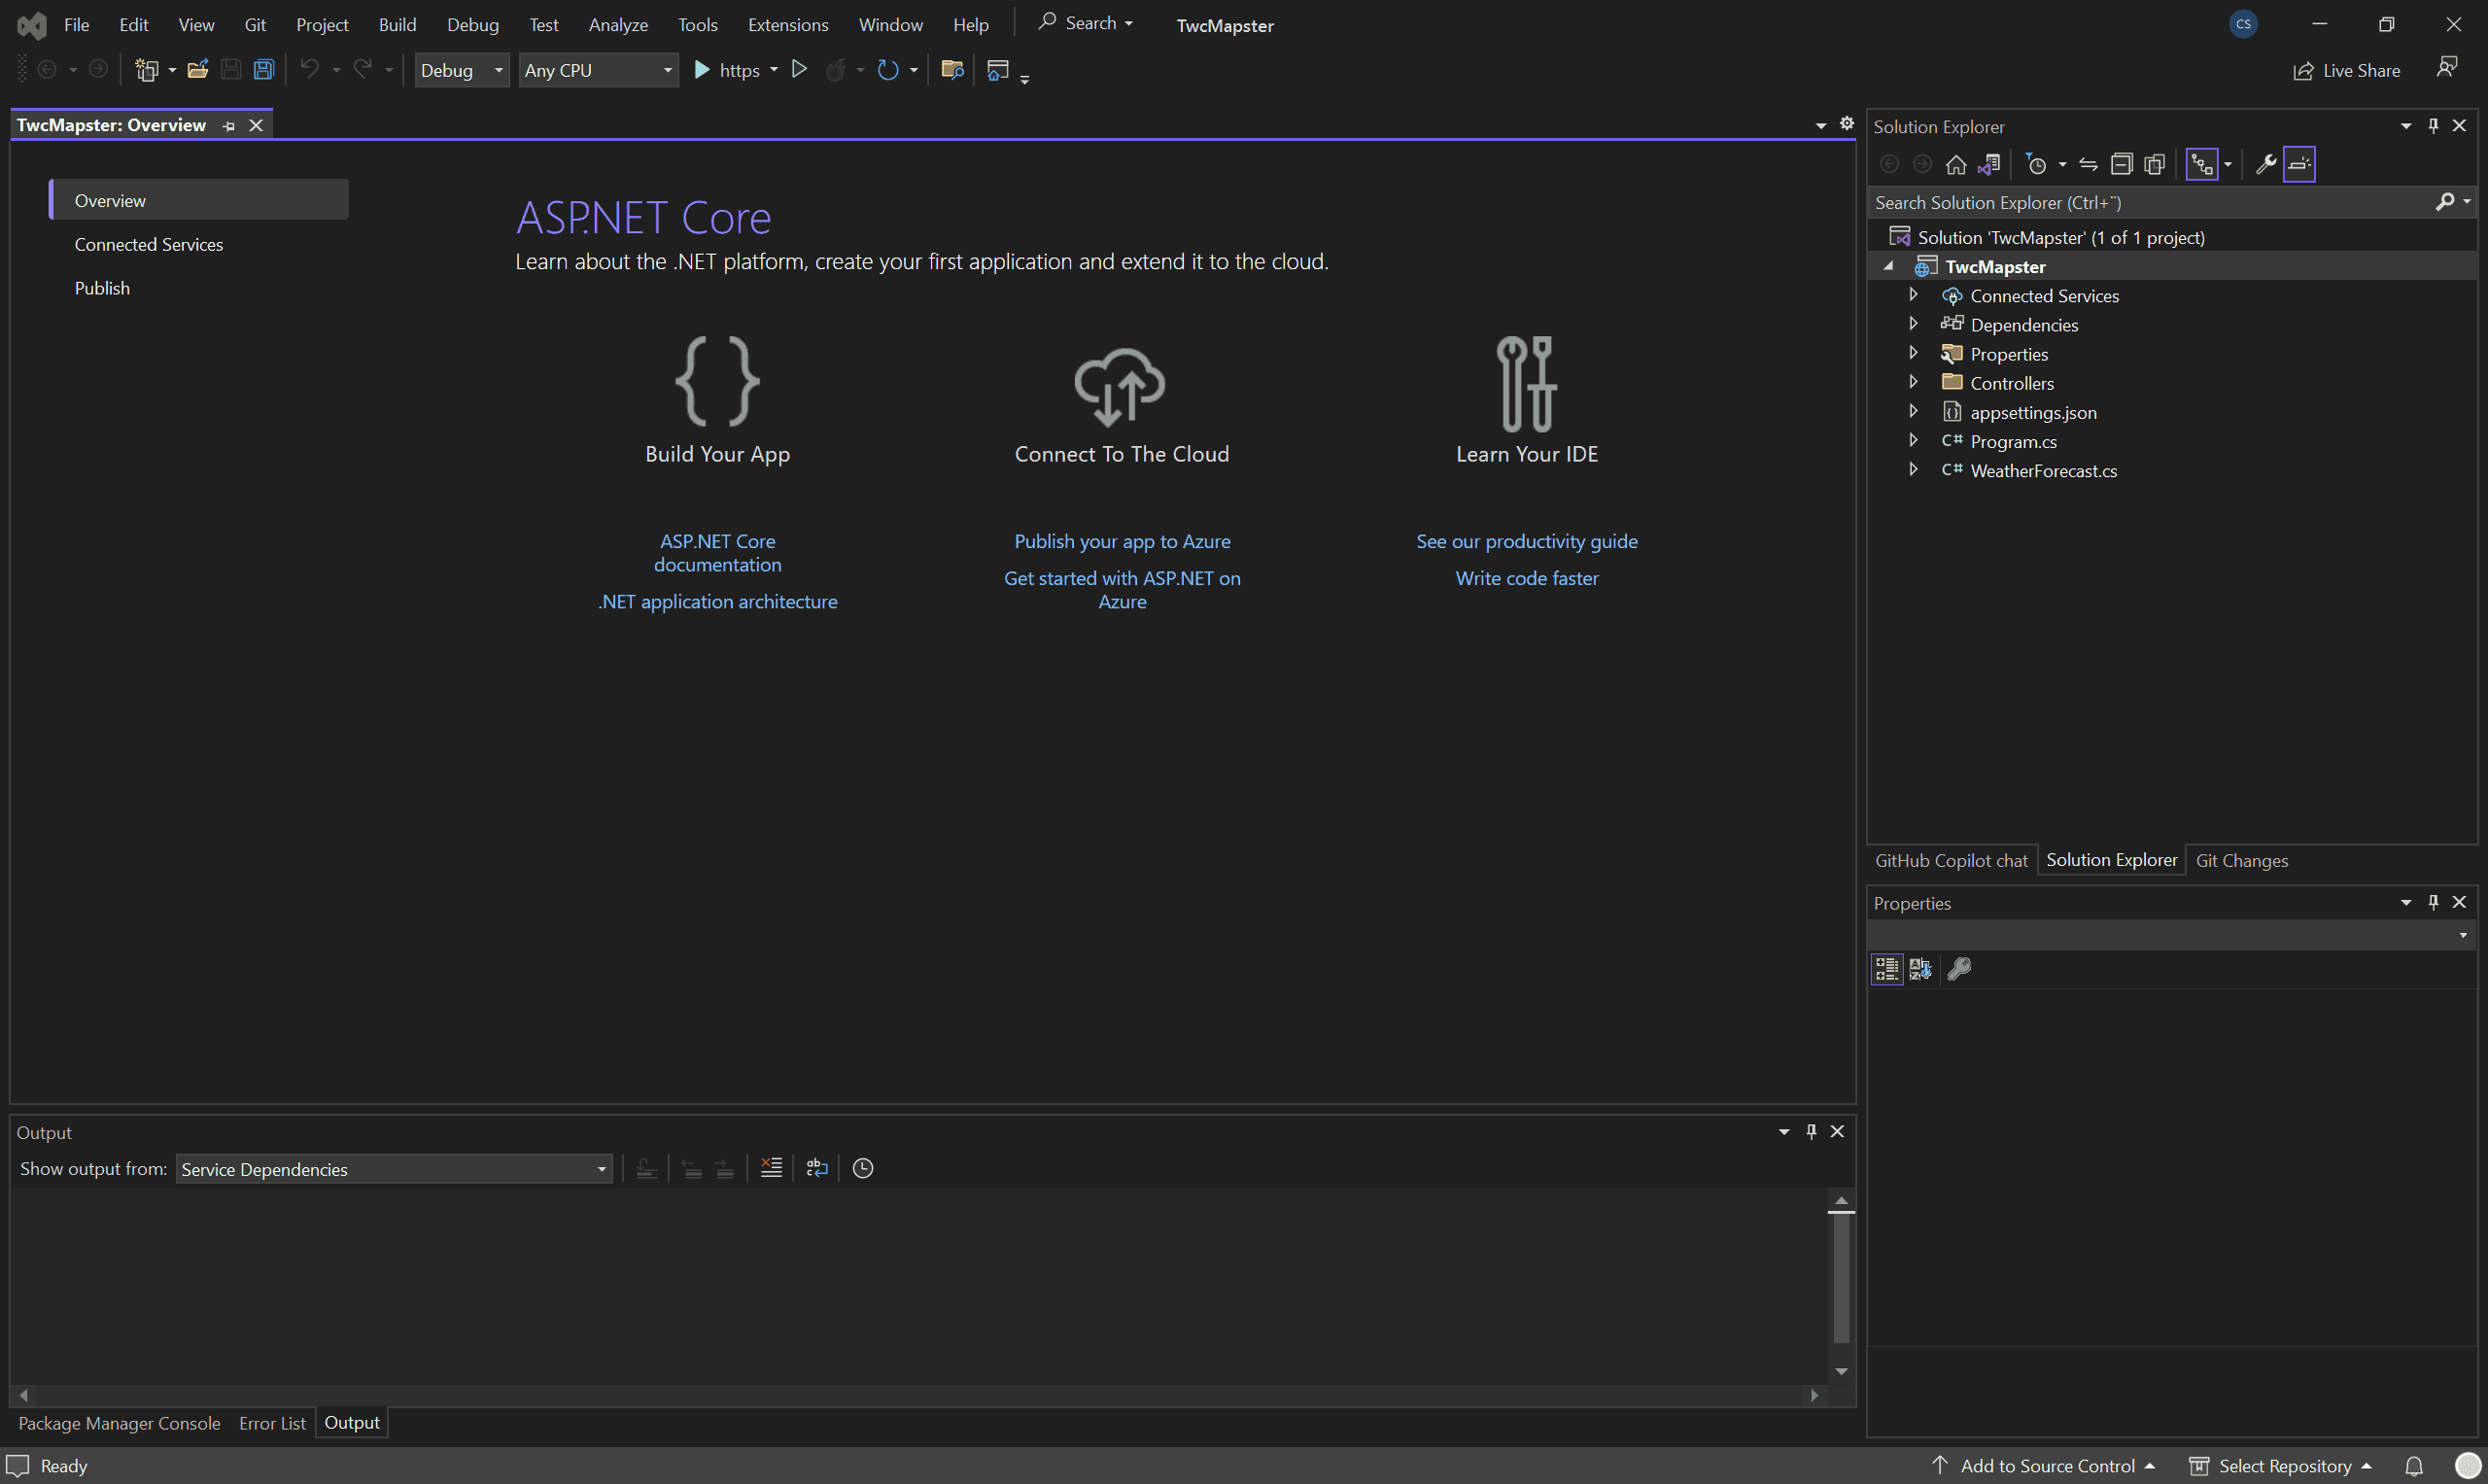Select Connected Services in left navigation
The width and height of the screenshot is (2488, 1484).
(x=149, y=245)
